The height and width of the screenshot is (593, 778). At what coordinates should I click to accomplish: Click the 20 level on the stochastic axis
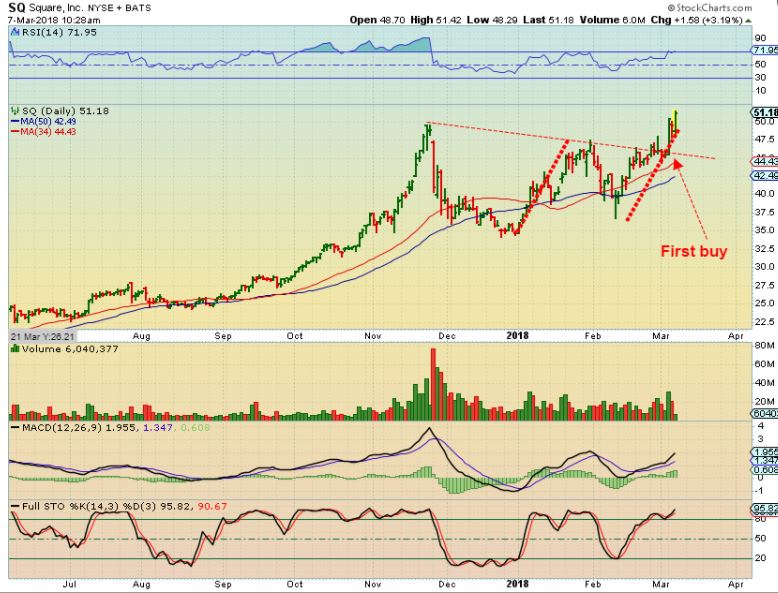[760, 558]
